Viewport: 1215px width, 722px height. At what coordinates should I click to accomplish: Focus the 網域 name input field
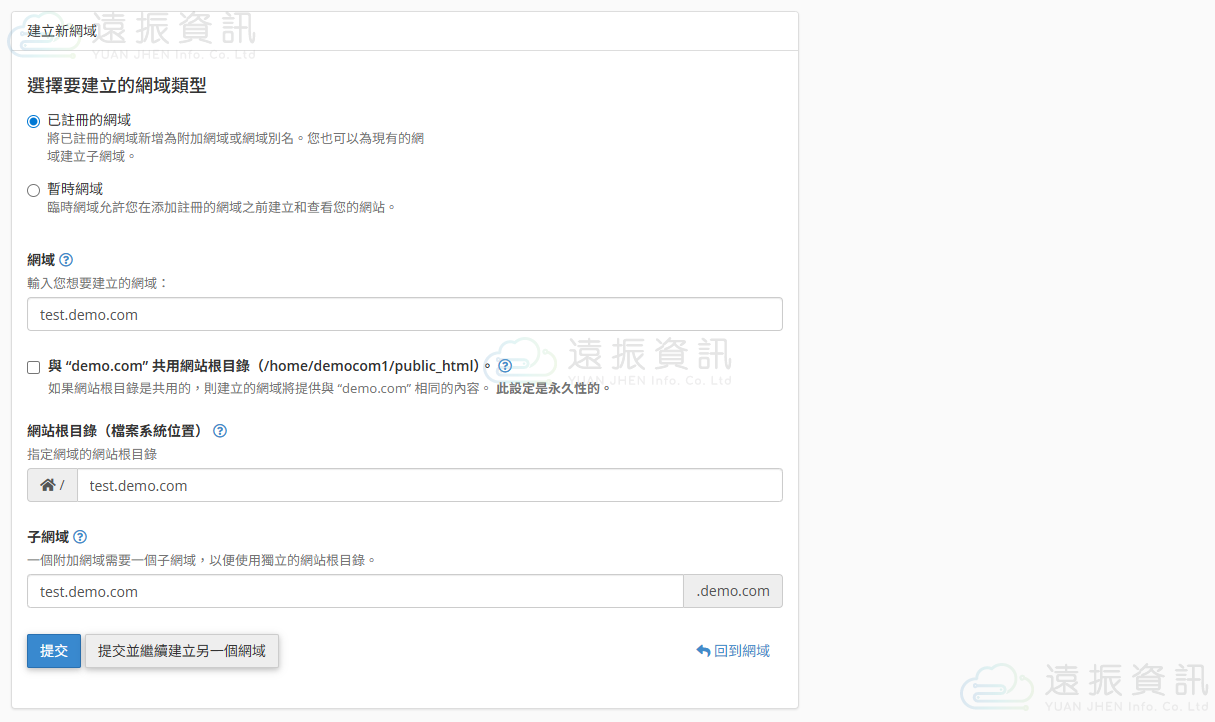404,314
